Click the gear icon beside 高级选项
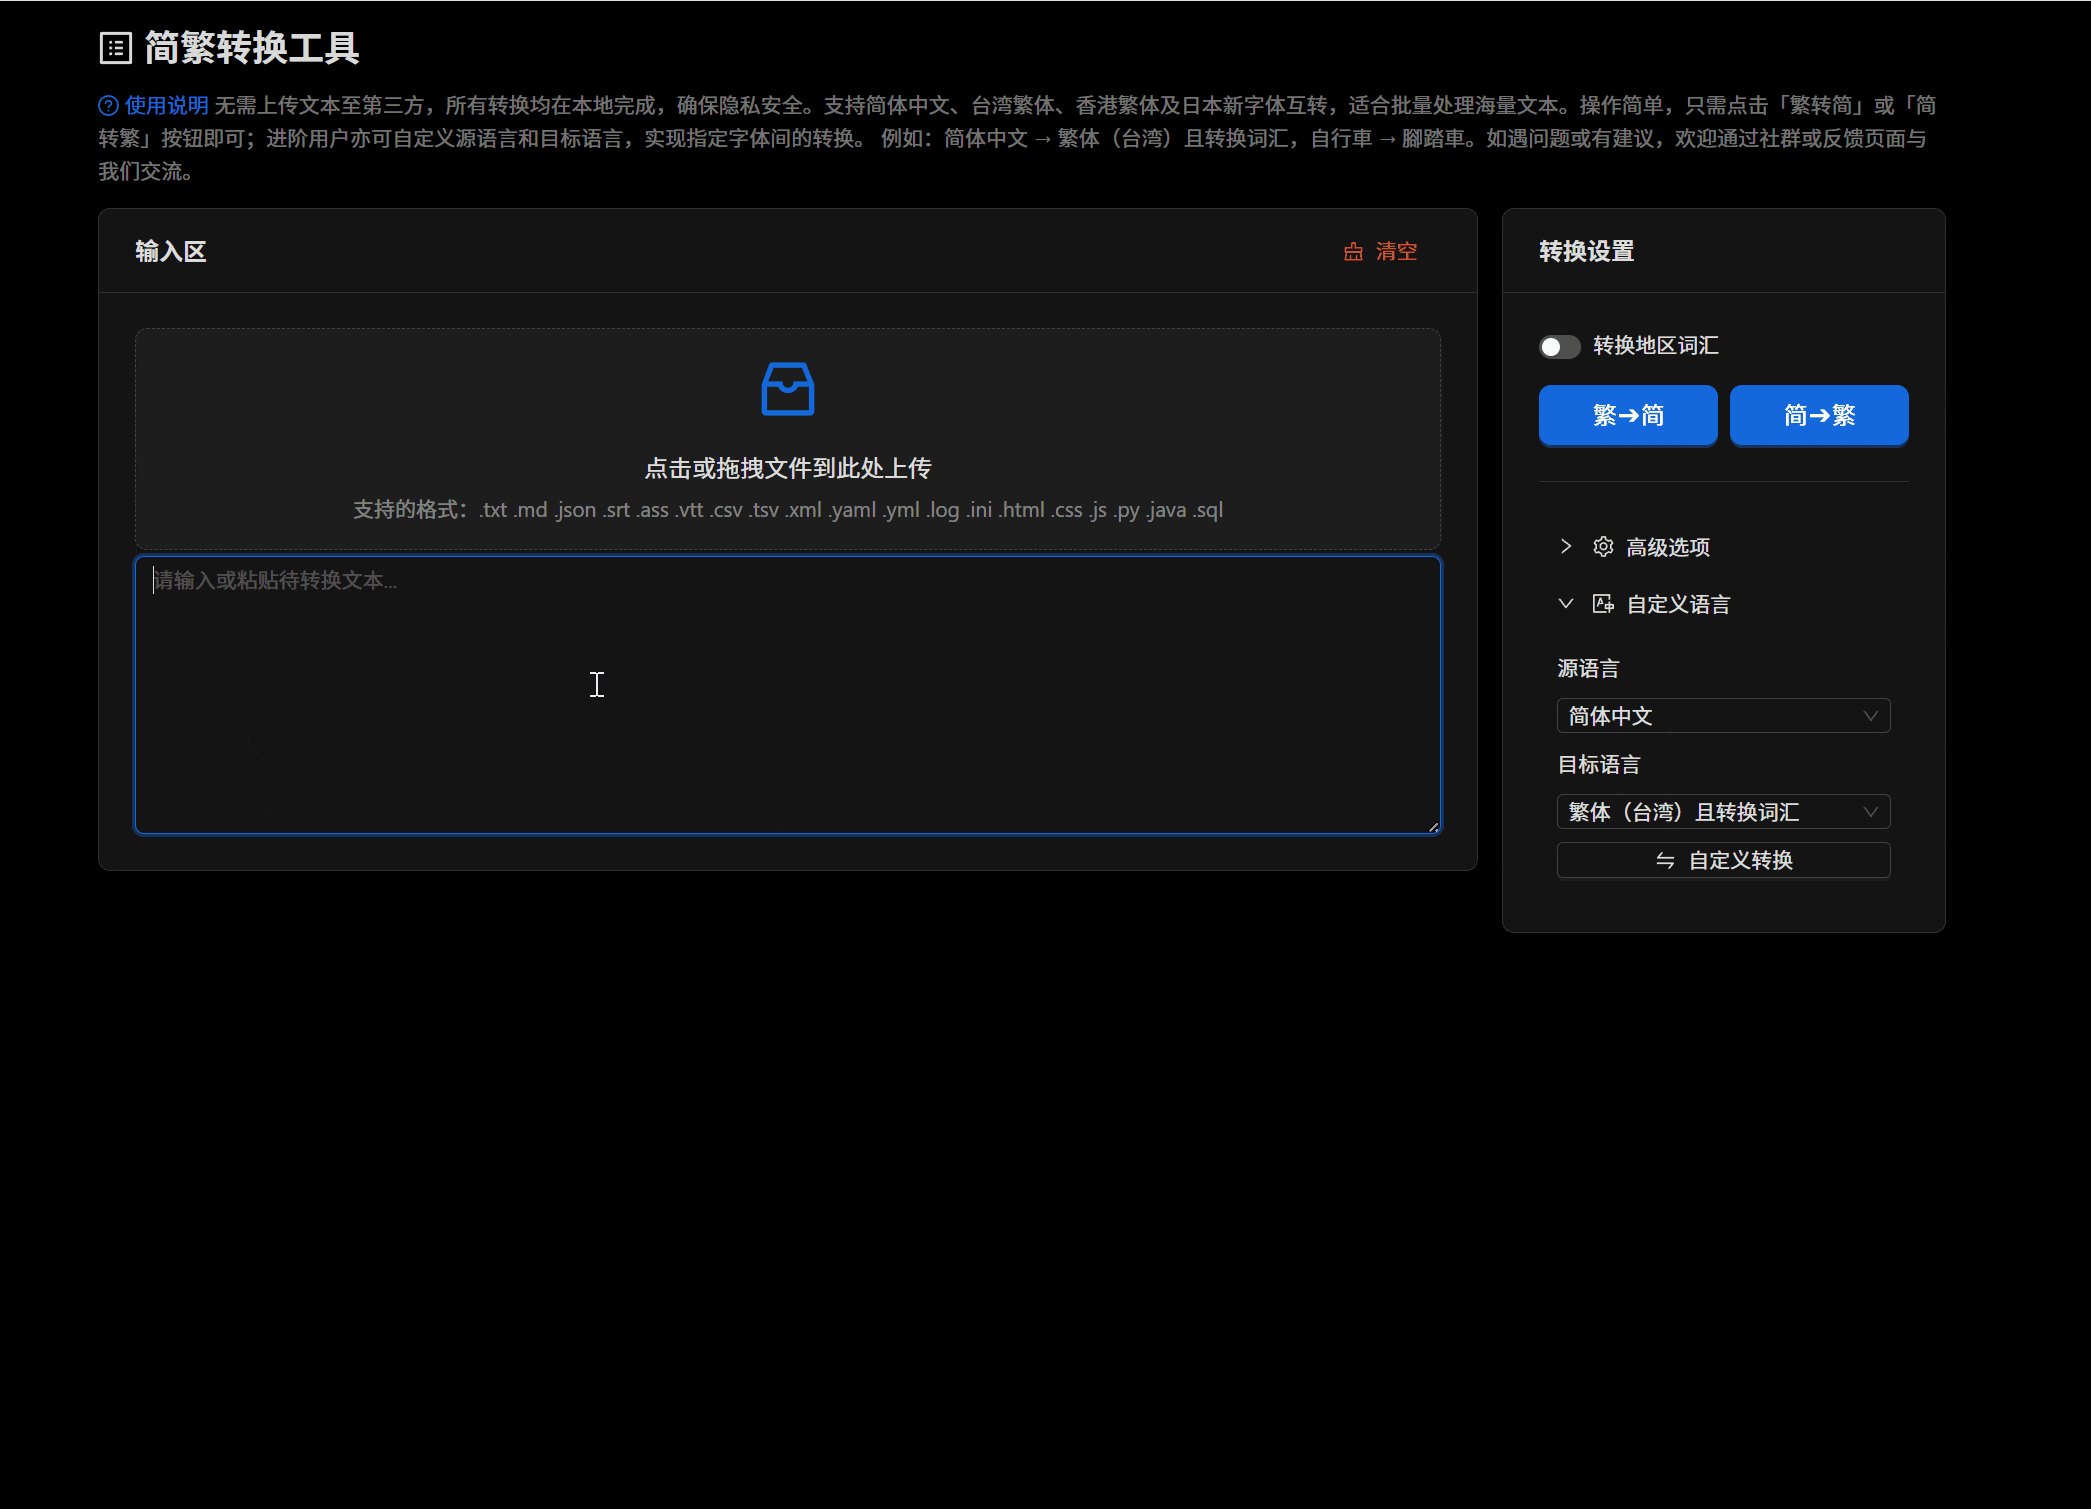Screen dimensions: 2091x1509 [x=1603, y=547]
